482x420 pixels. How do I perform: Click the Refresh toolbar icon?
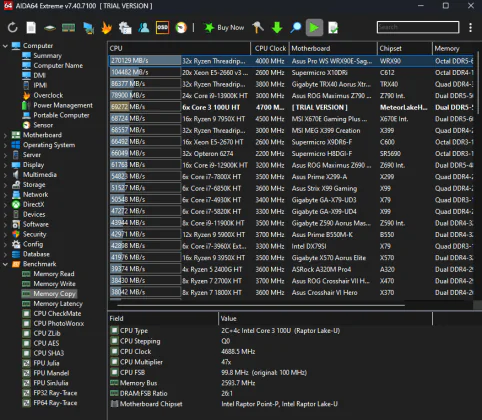(13, 28)
